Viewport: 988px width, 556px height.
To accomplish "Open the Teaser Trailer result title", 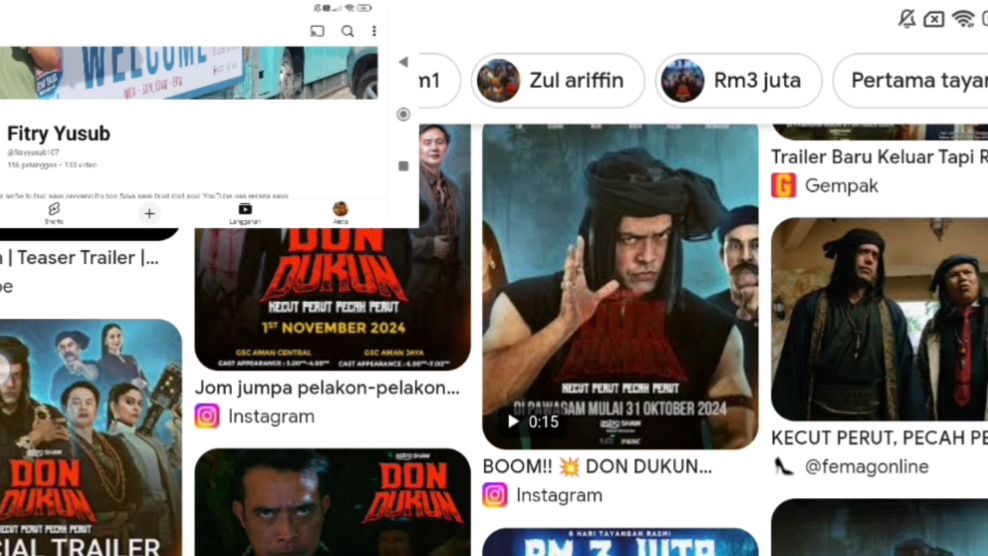I will (79, 258).
